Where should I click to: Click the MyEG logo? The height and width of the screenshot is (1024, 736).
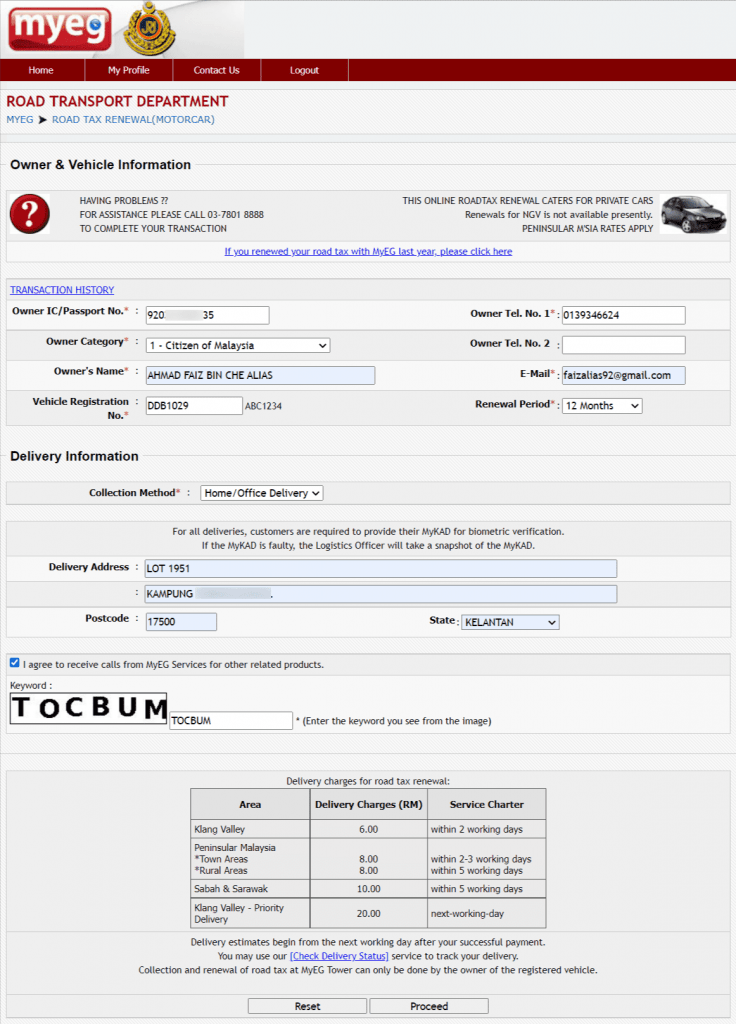59,29
